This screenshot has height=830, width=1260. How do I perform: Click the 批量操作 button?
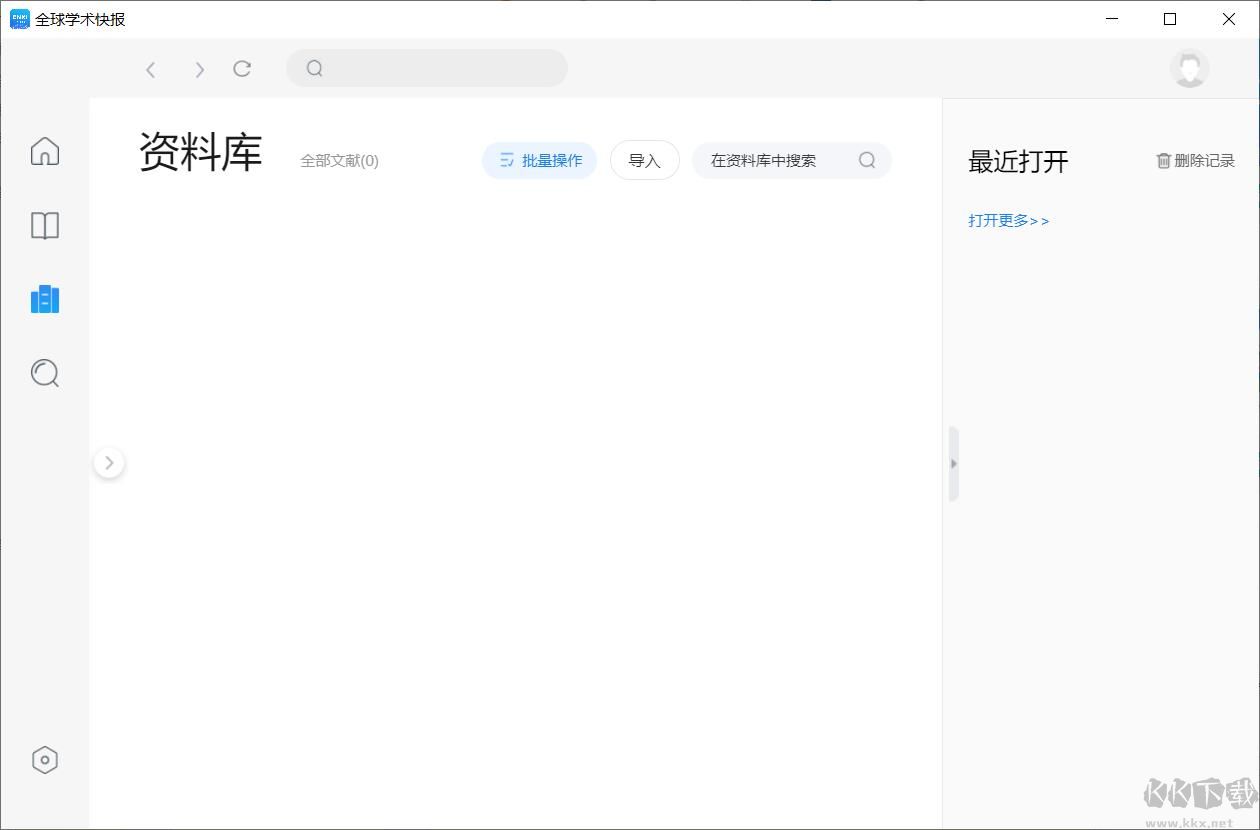point(539,160)
